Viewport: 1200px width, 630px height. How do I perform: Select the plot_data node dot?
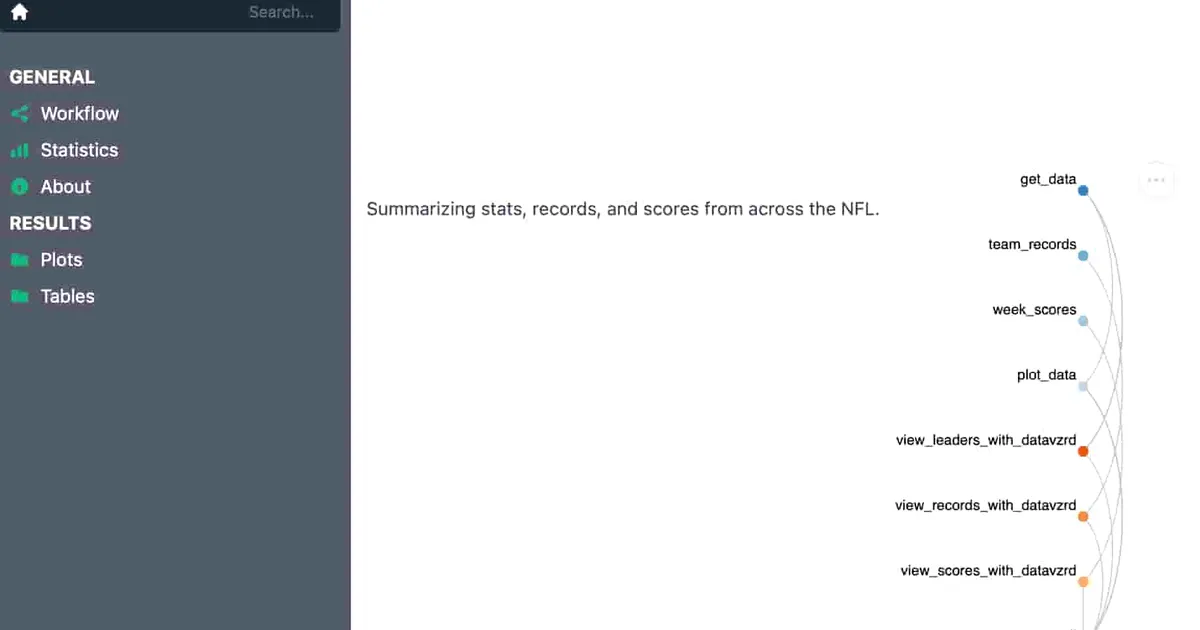pos(1083,386)
